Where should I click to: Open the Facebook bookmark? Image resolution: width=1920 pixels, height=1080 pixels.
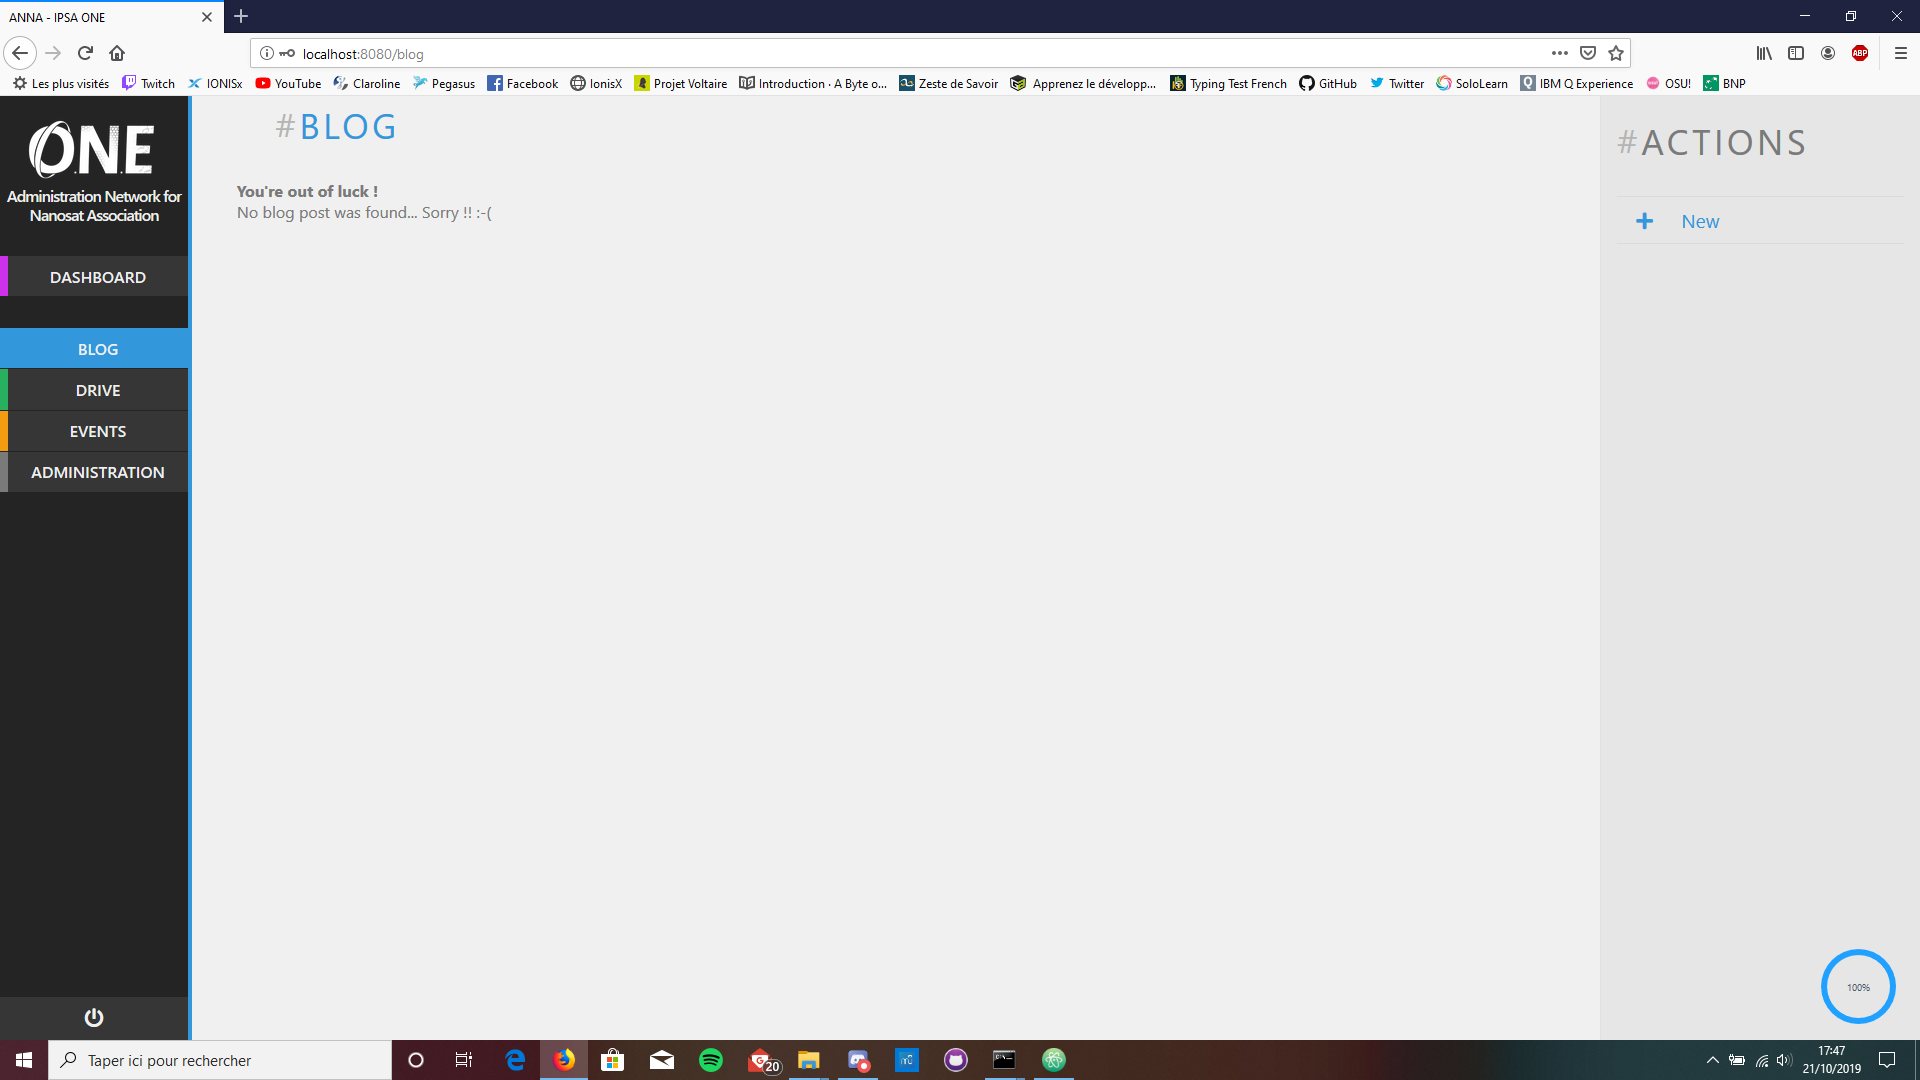point(523,84)
